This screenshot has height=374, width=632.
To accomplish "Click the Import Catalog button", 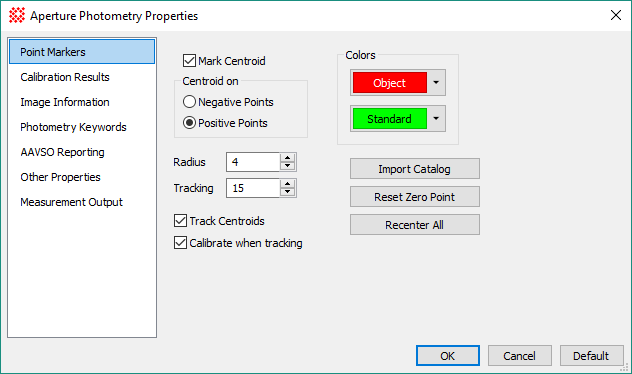I will coord(415,168).
